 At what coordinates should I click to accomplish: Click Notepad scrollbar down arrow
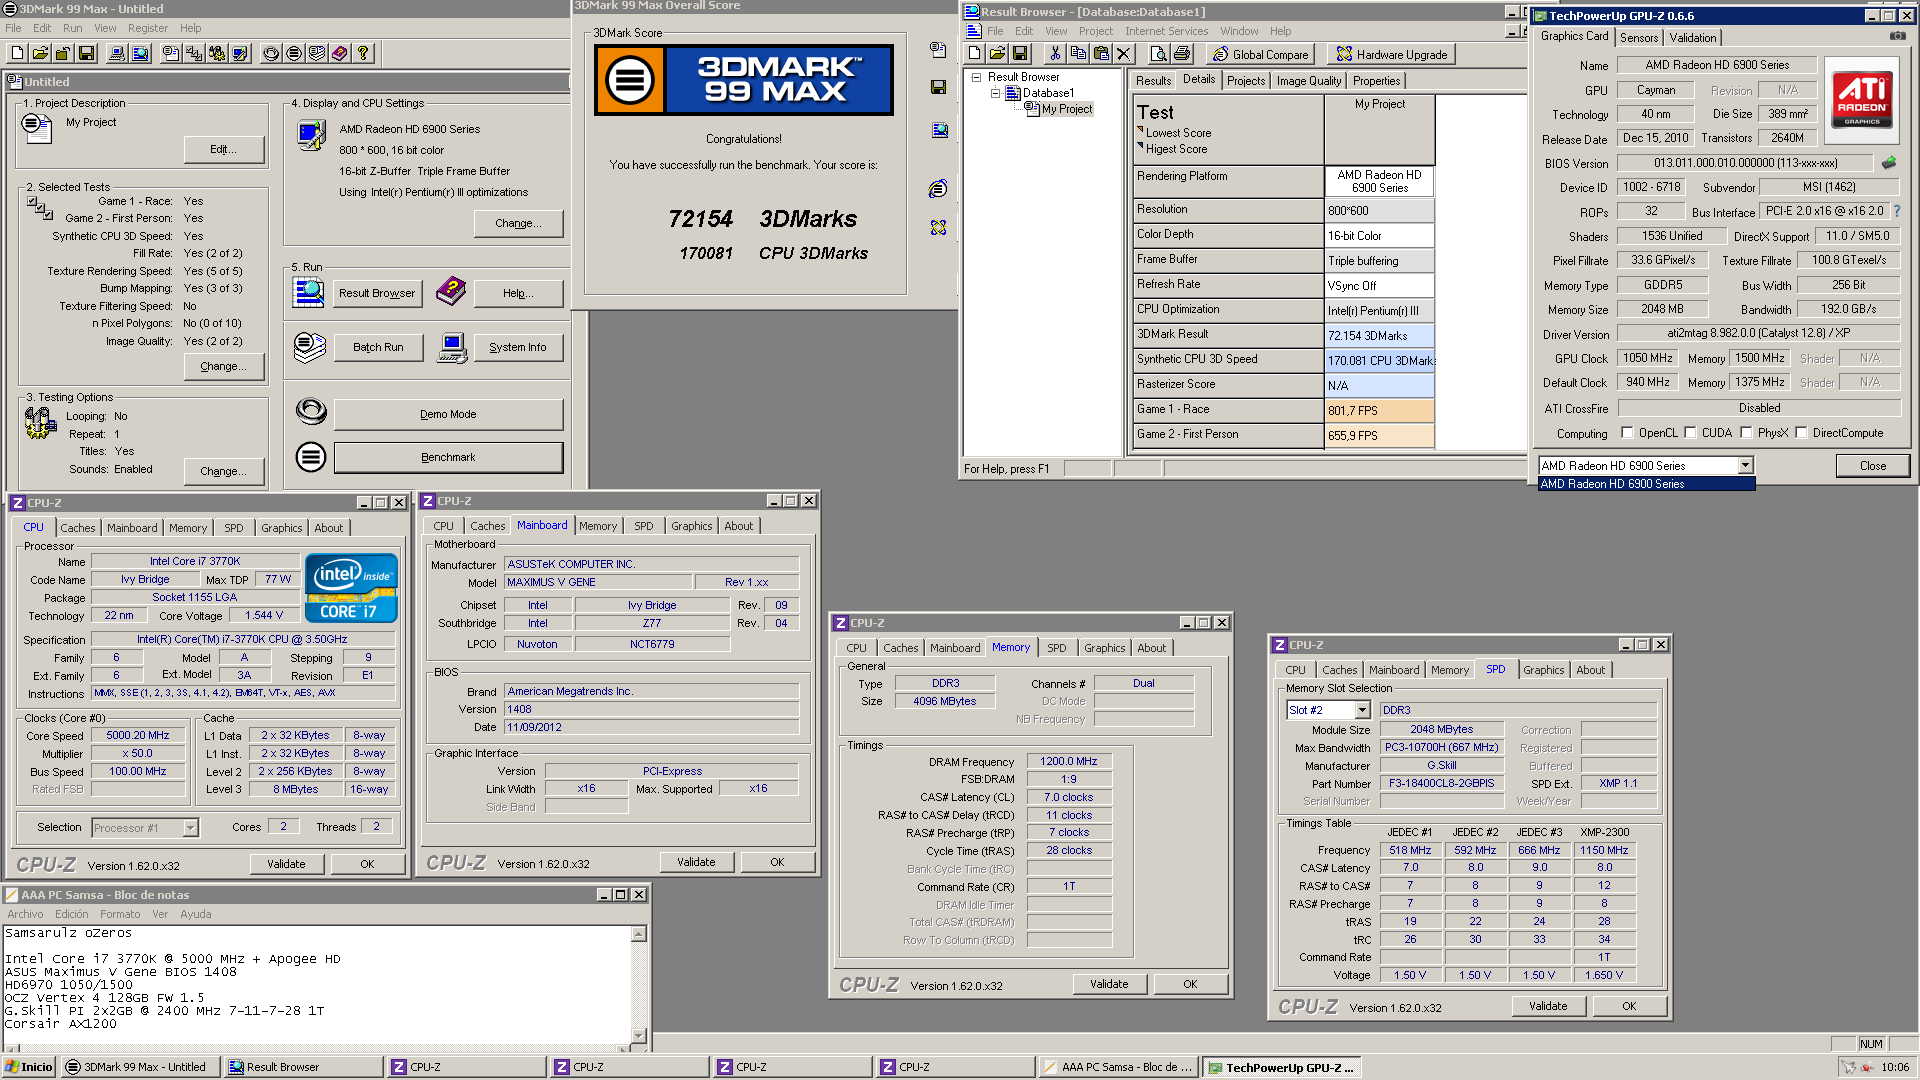point(639,1035)
